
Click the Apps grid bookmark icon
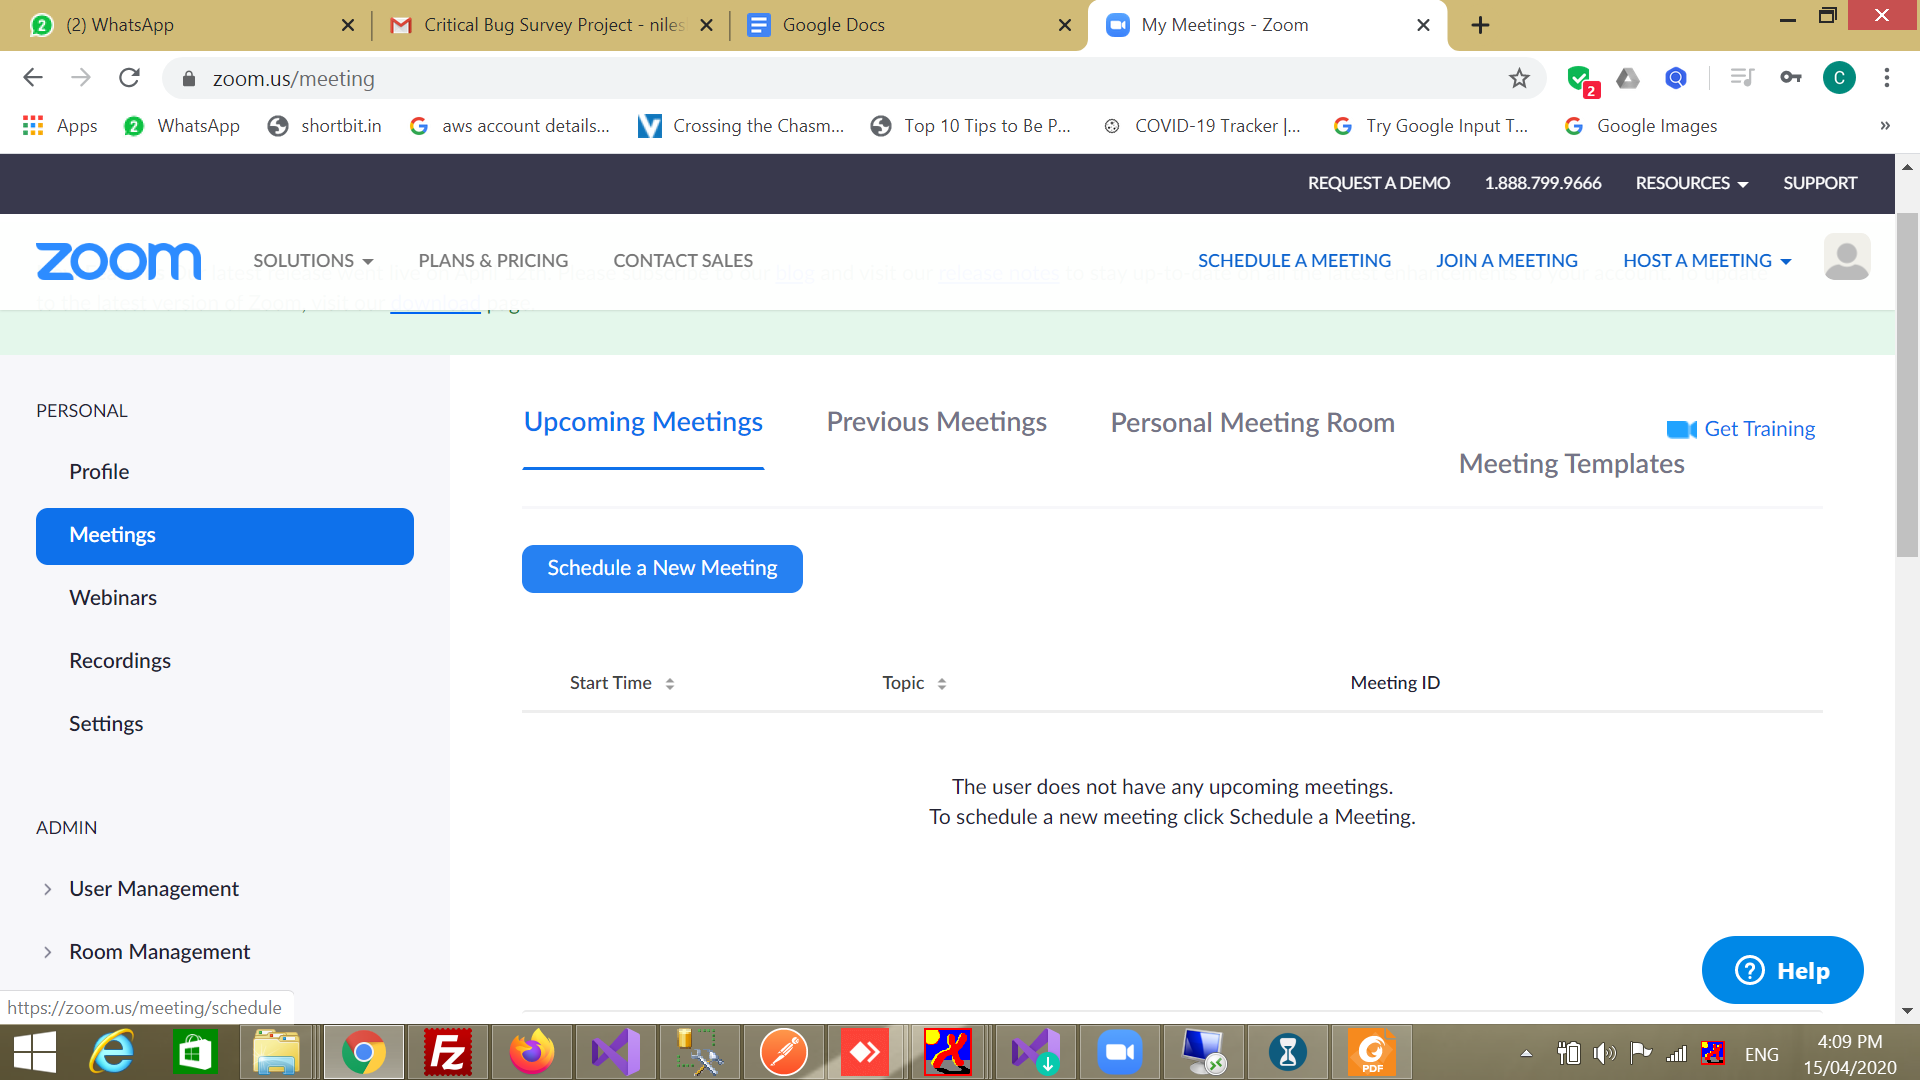tap(33, 126)
